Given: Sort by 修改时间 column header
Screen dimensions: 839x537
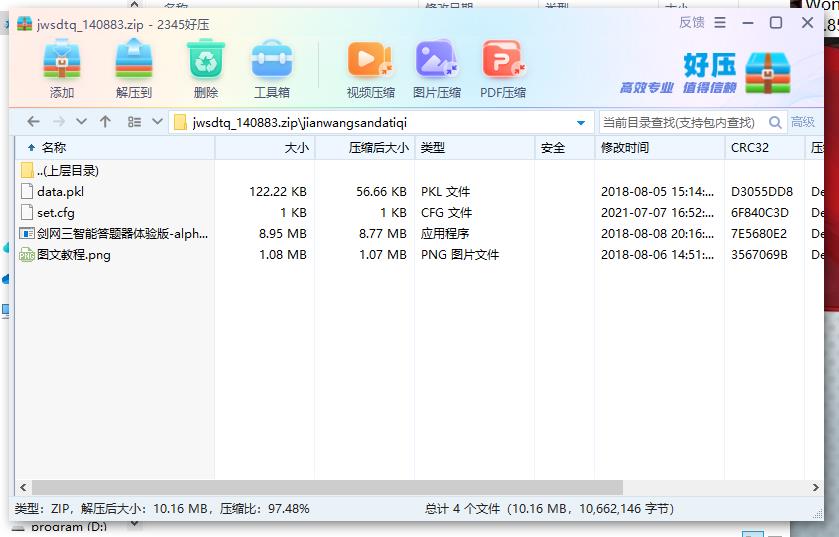Looking at the screenshot, I should tap(660, 148).
